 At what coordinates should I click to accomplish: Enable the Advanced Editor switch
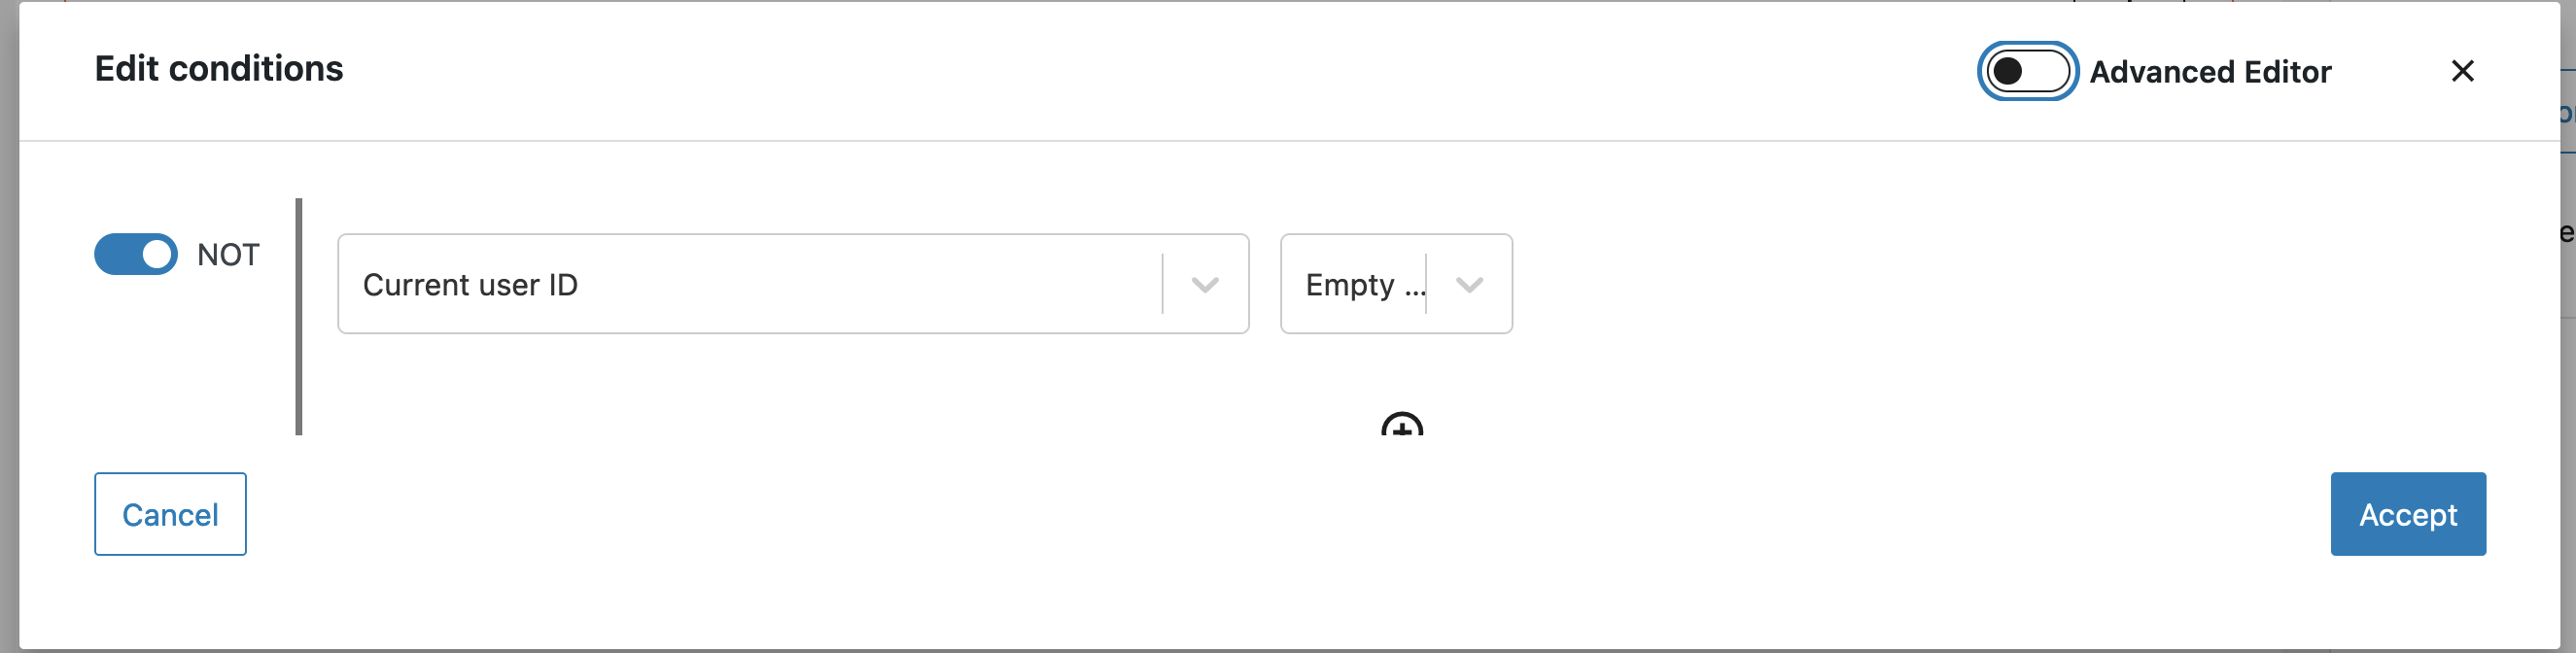[x=2027, y=71]
